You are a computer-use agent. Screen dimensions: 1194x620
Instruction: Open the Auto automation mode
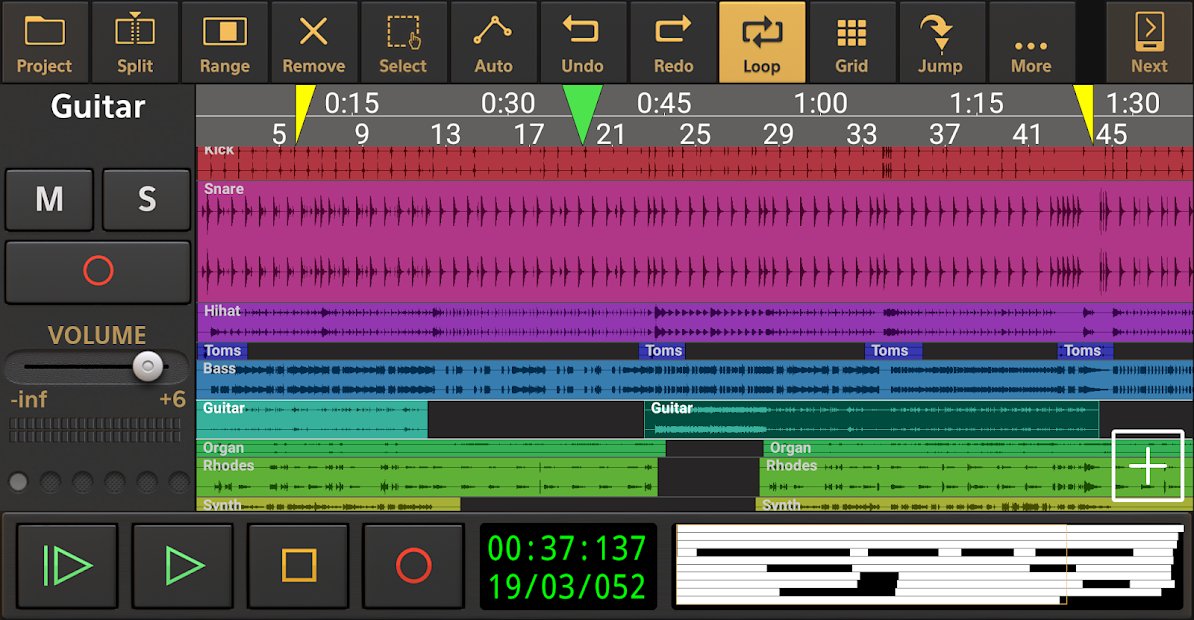coord(494,40)
